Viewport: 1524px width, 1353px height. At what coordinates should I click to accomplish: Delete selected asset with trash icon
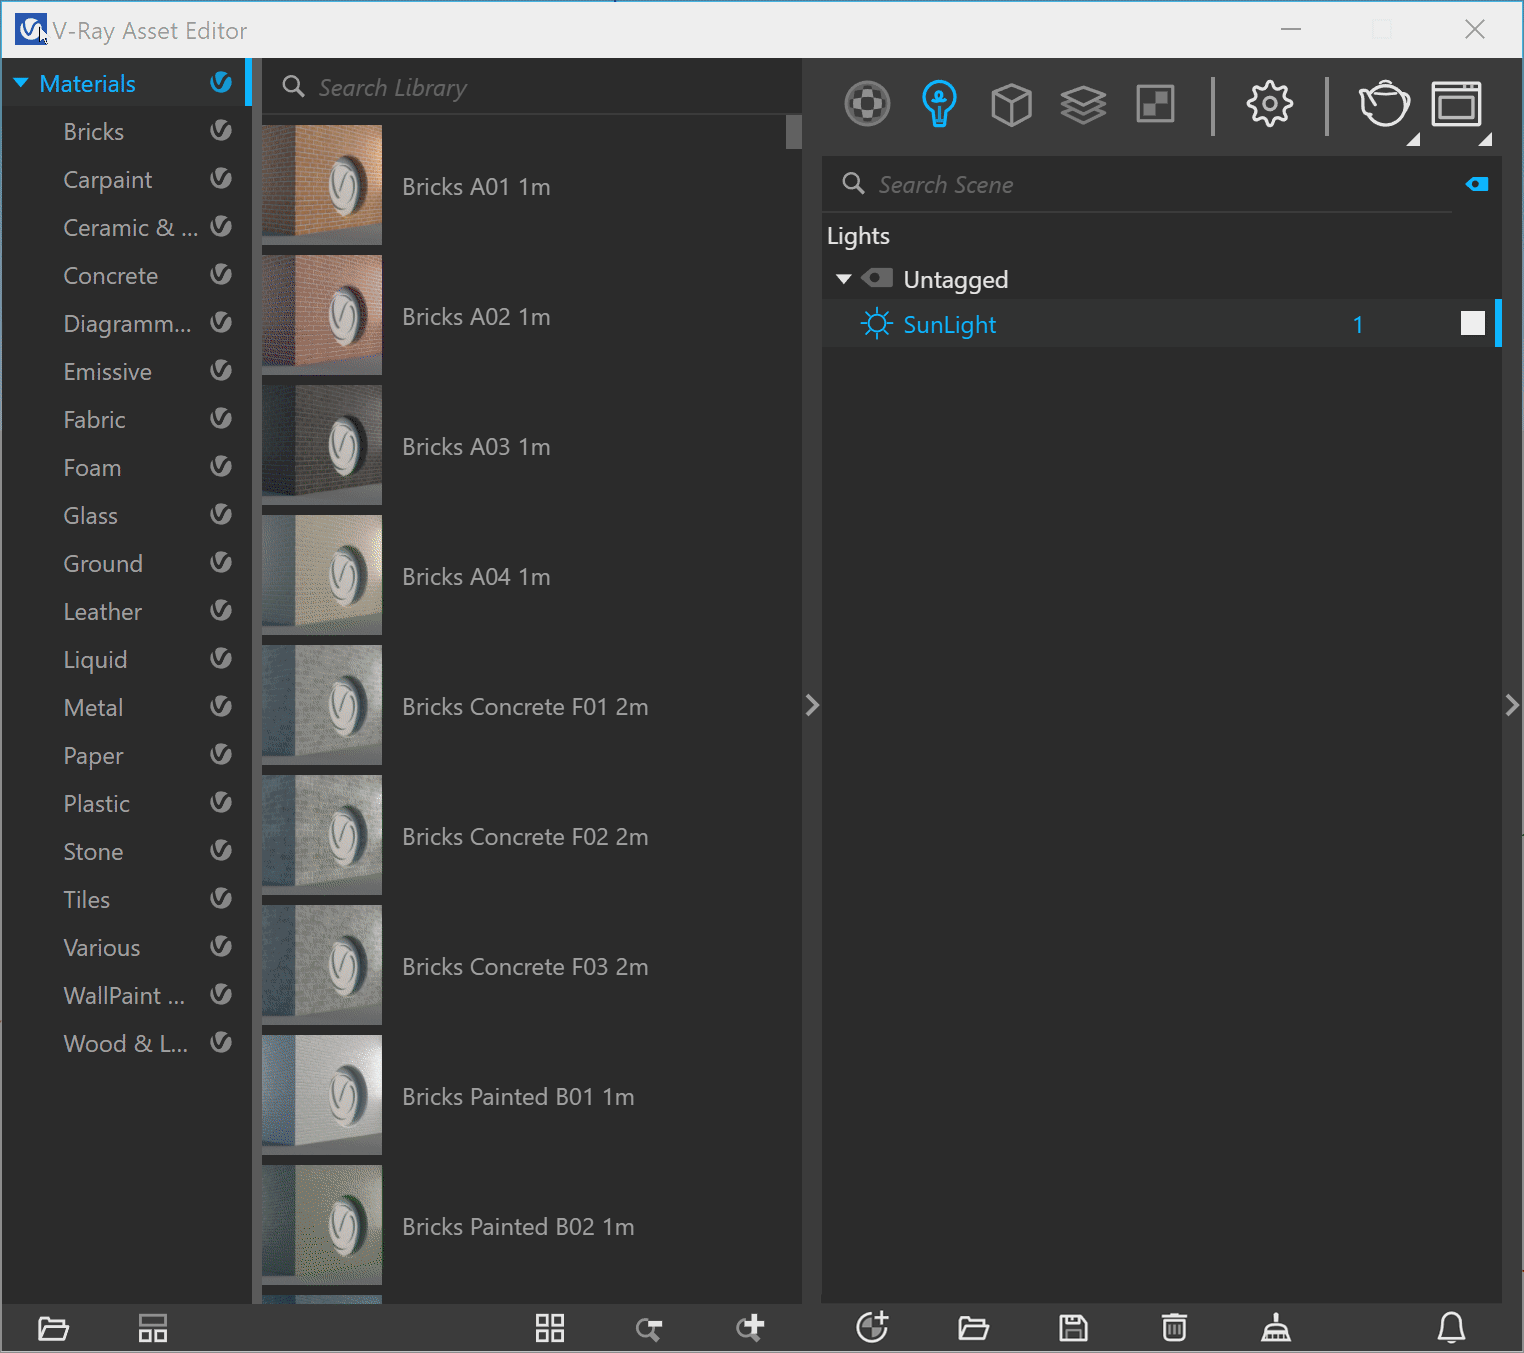pyautogui.click(x=1174, y=1327)
